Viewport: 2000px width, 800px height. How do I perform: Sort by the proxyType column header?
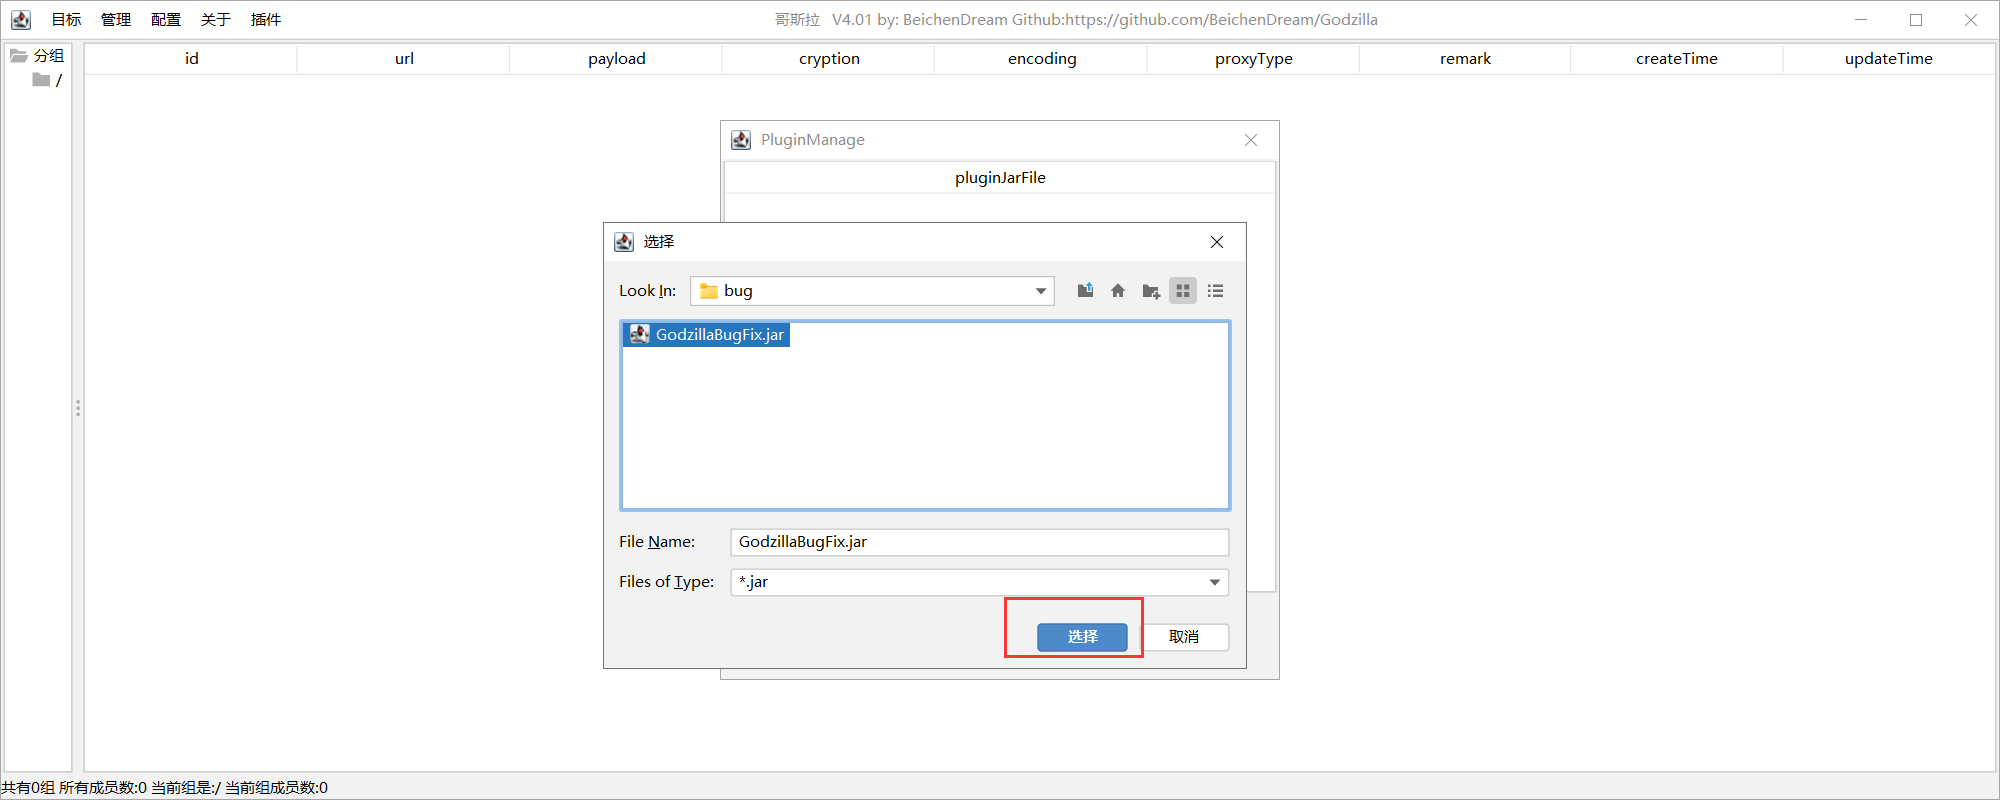pyautogui.click(x=1253, y=59)
